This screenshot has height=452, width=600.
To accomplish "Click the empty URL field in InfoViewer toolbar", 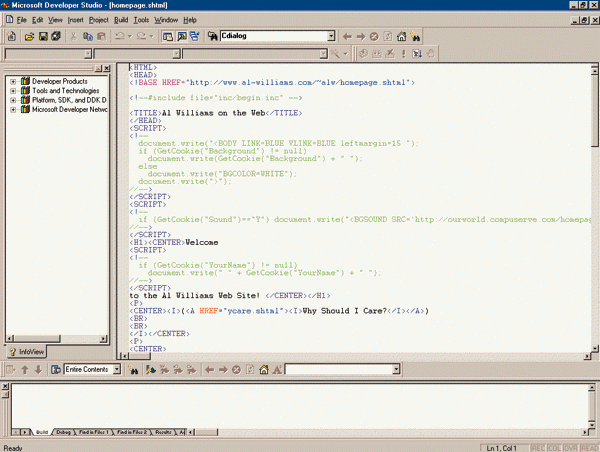I will (x=338, y=369).
